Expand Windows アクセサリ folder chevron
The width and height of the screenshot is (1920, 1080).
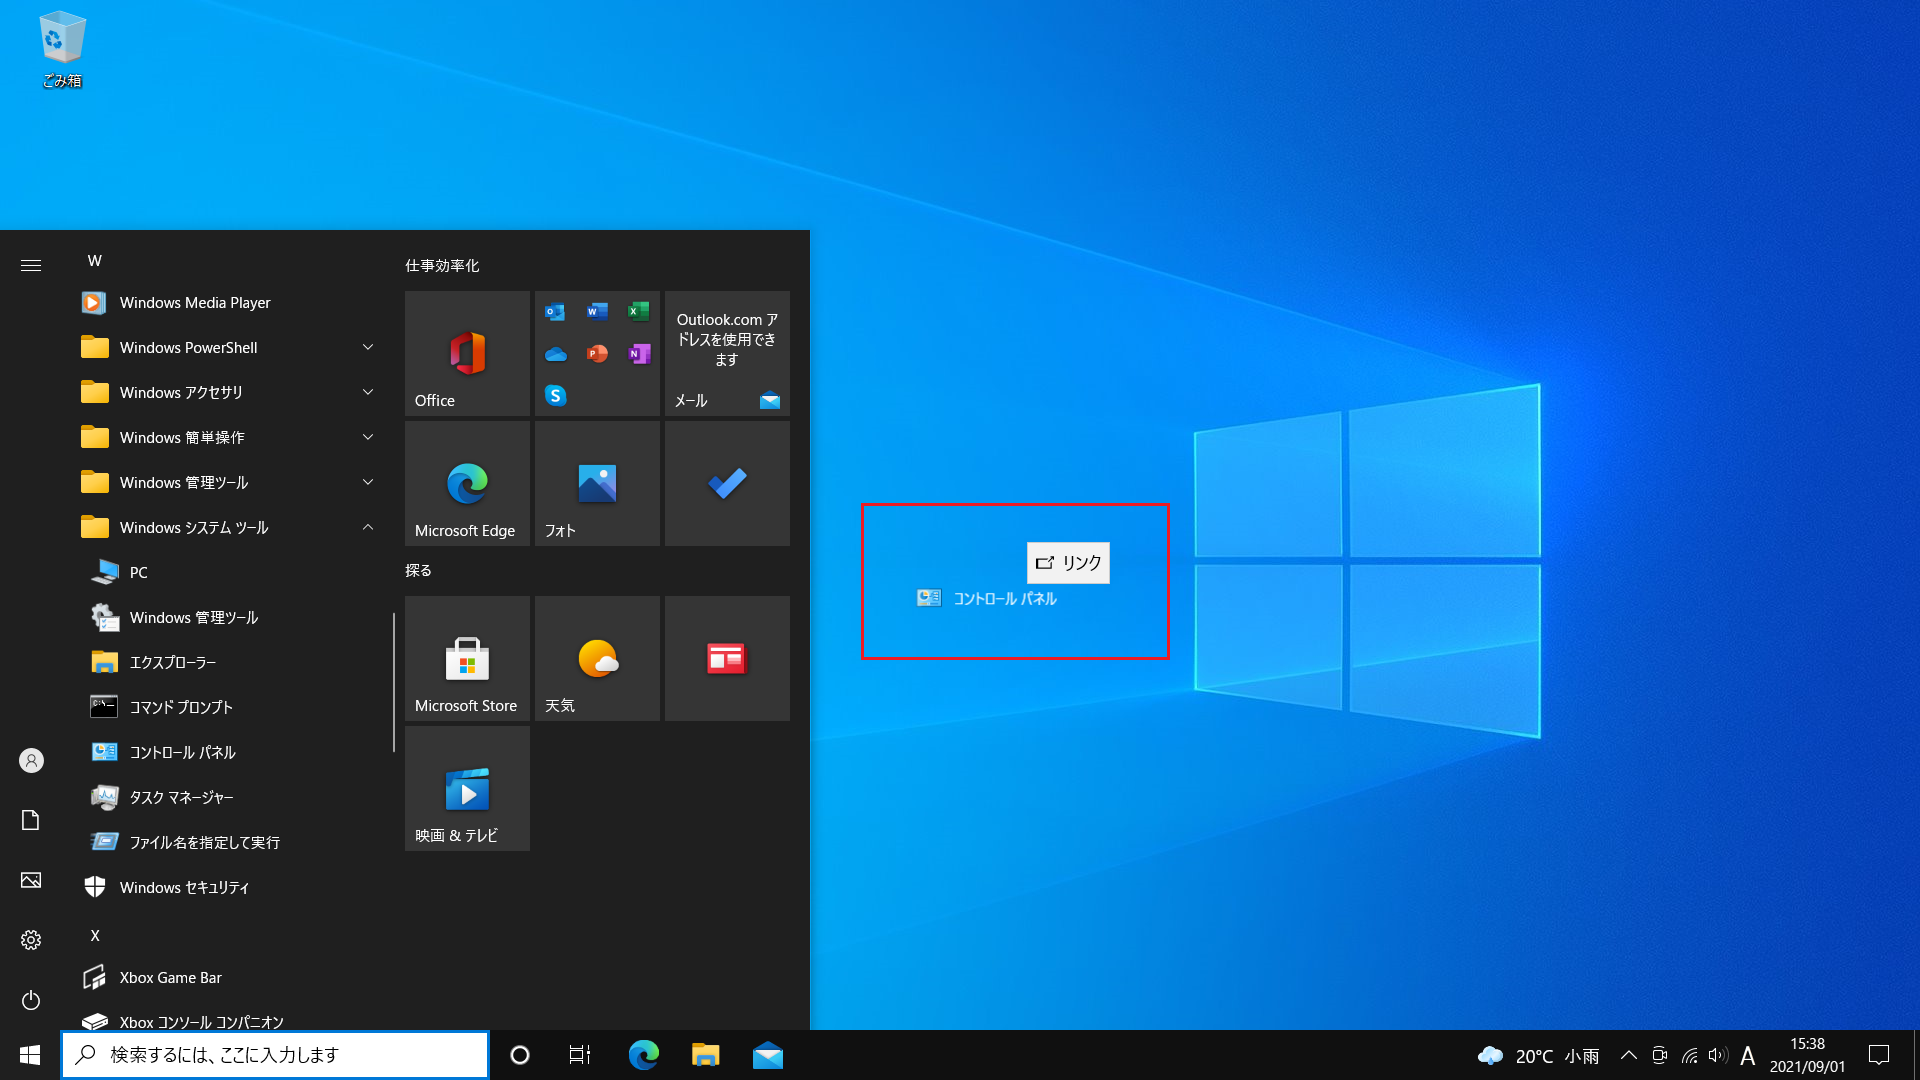[x=368, y=392]
